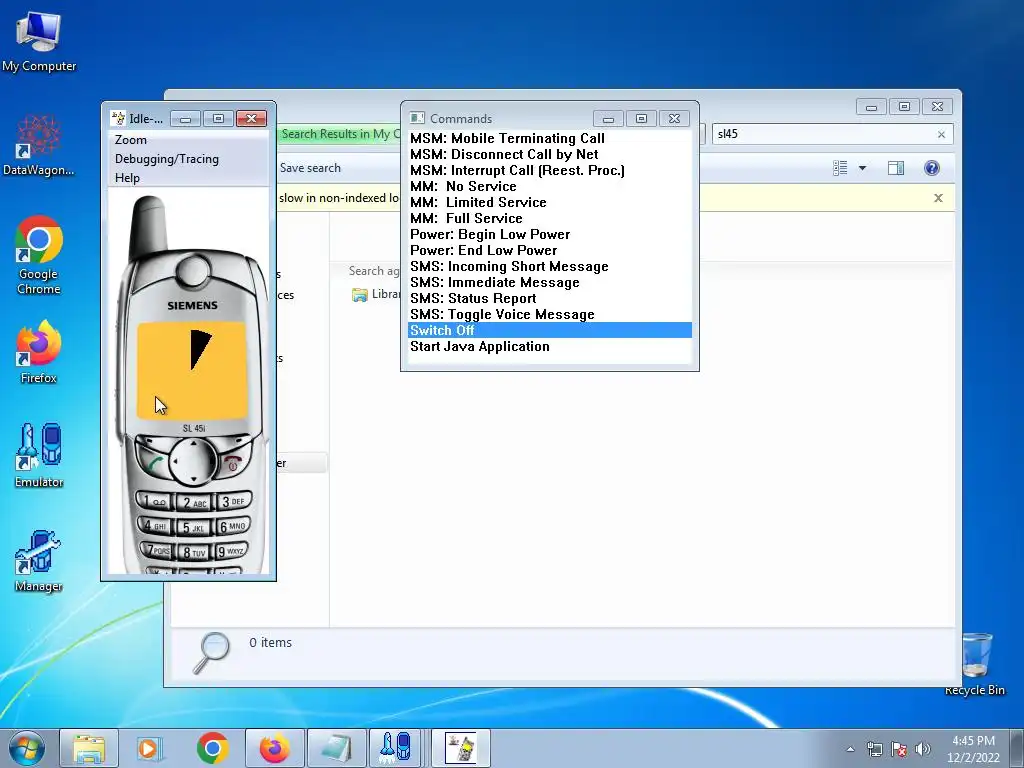
Task: Click phone keypad key 9 WXYZ
Action: pos(231,551)
